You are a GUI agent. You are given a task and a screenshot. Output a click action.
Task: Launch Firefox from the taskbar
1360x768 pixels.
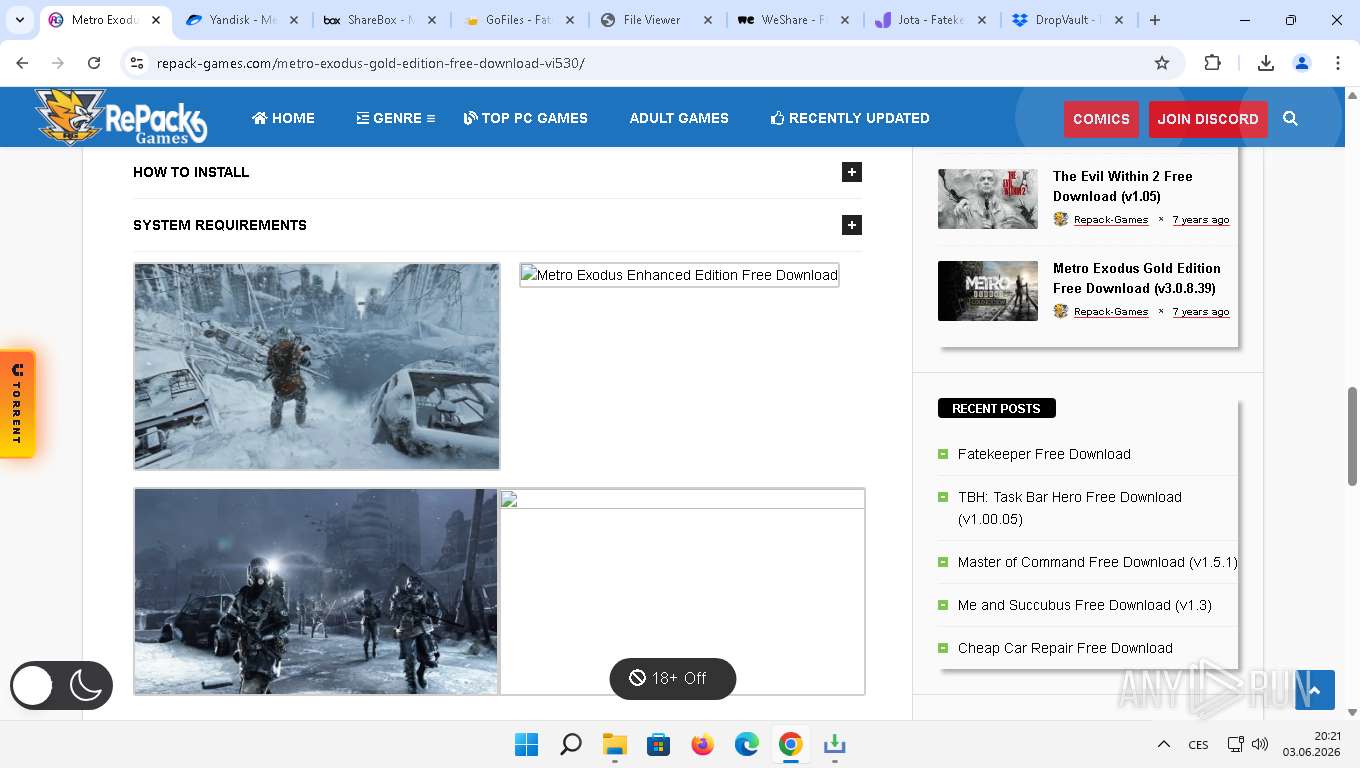coord(703,744)
